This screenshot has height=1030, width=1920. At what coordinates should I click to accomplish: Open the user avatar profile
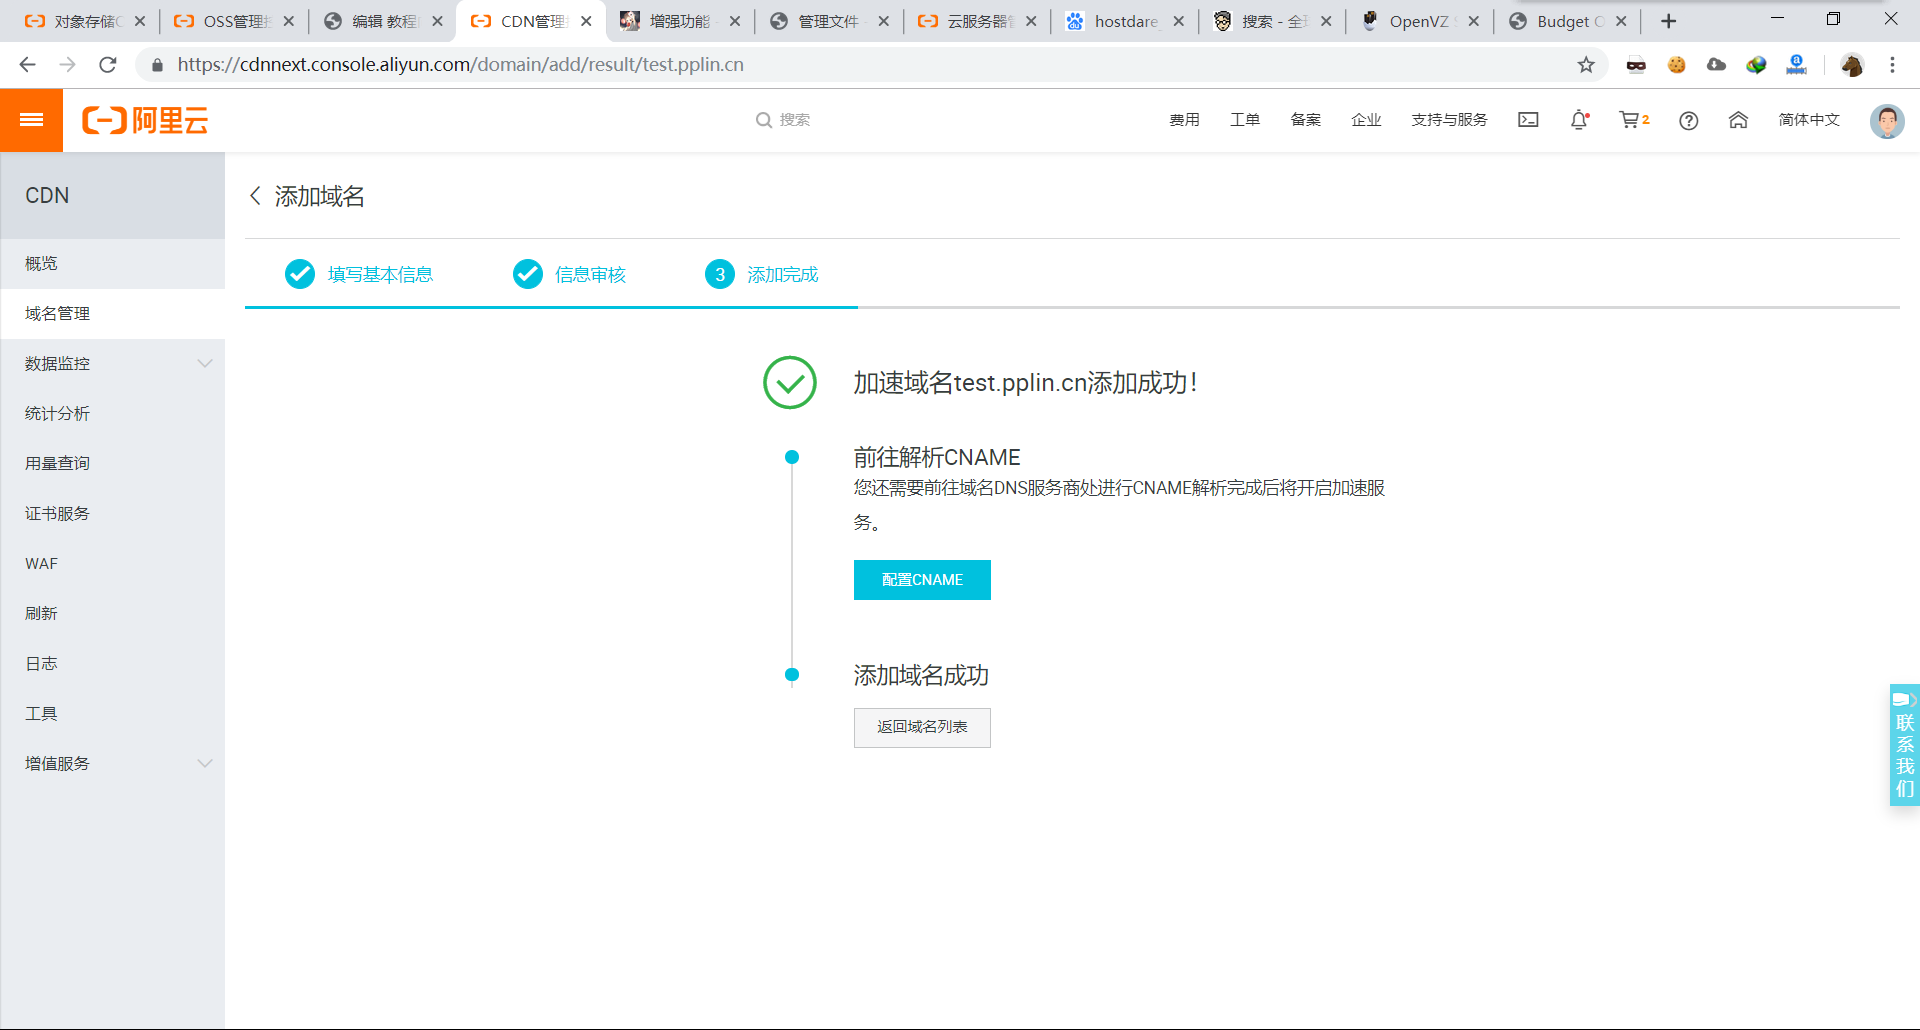(x=1887, y=120)
